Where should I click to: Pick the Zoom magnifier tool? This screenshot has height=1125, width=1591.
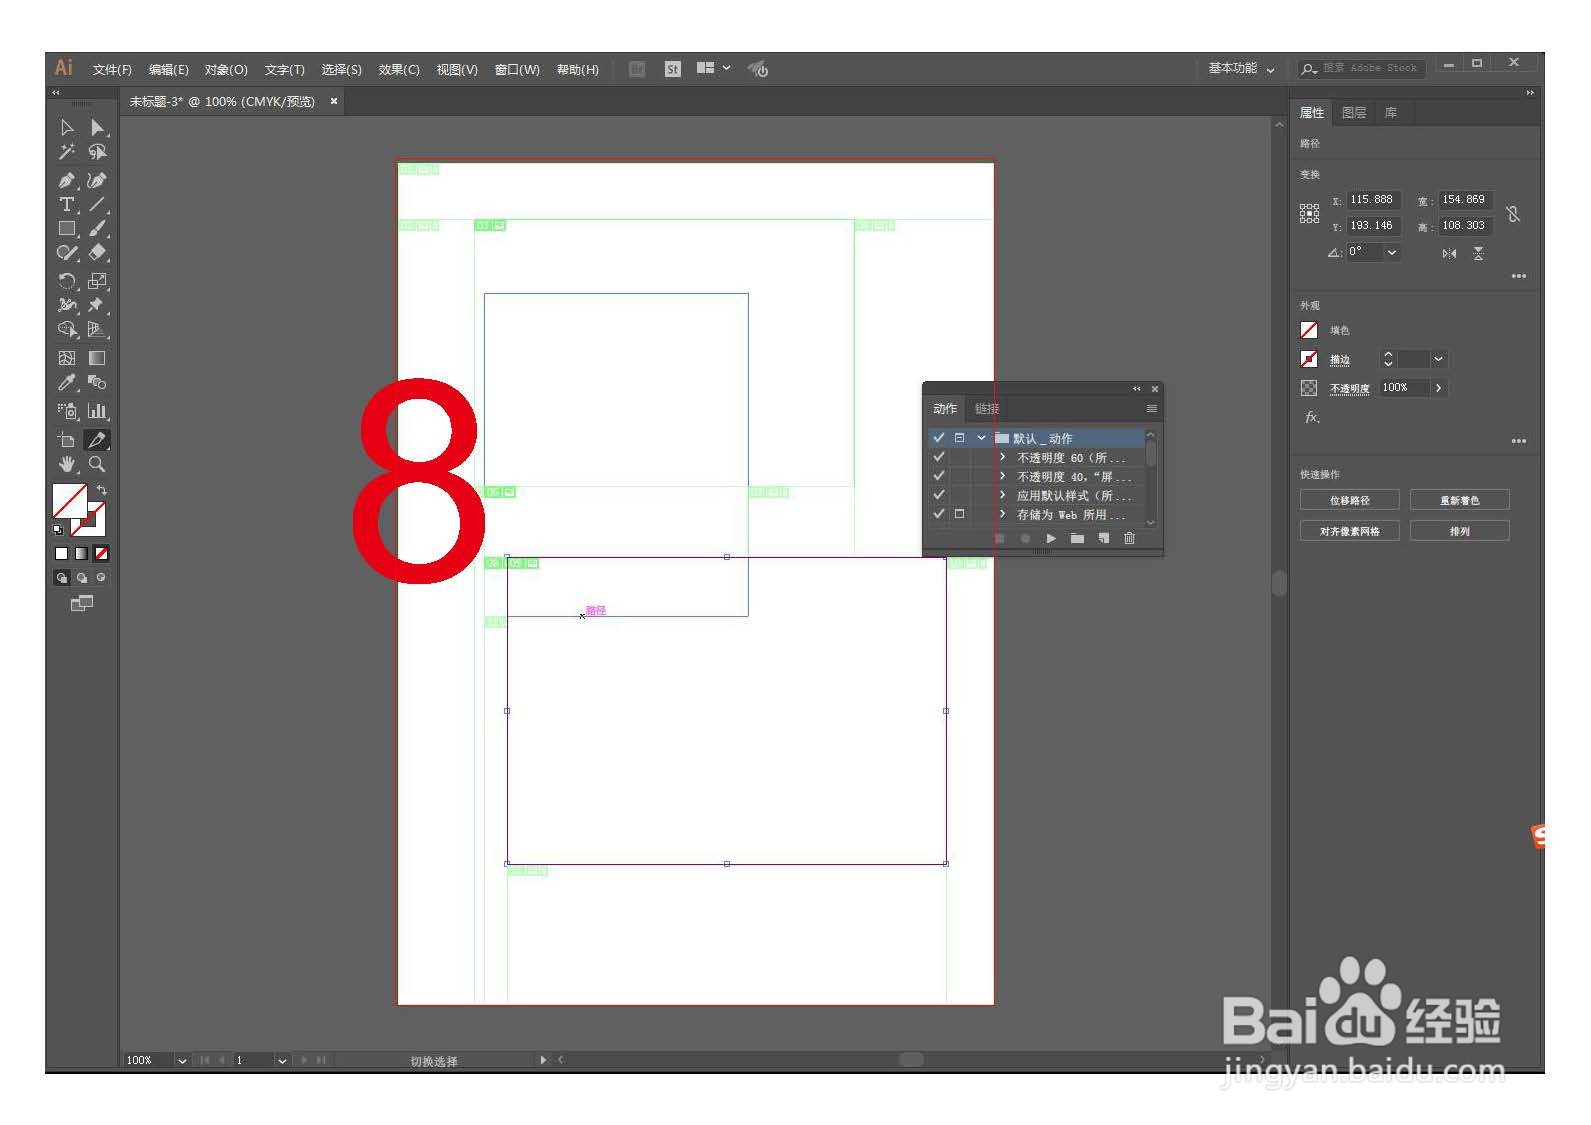coord(97,464)
